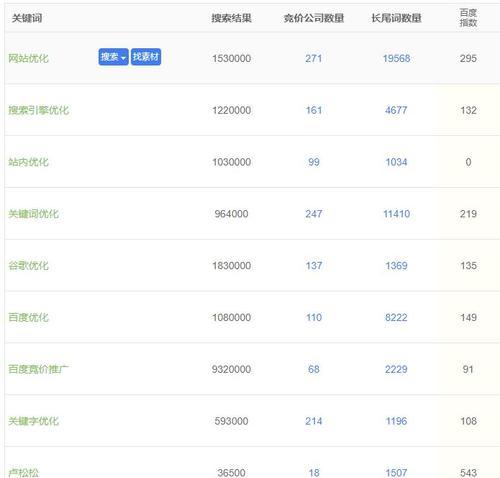Open long-tail word count 1034
500x478 pixels.
click(396, 162)
